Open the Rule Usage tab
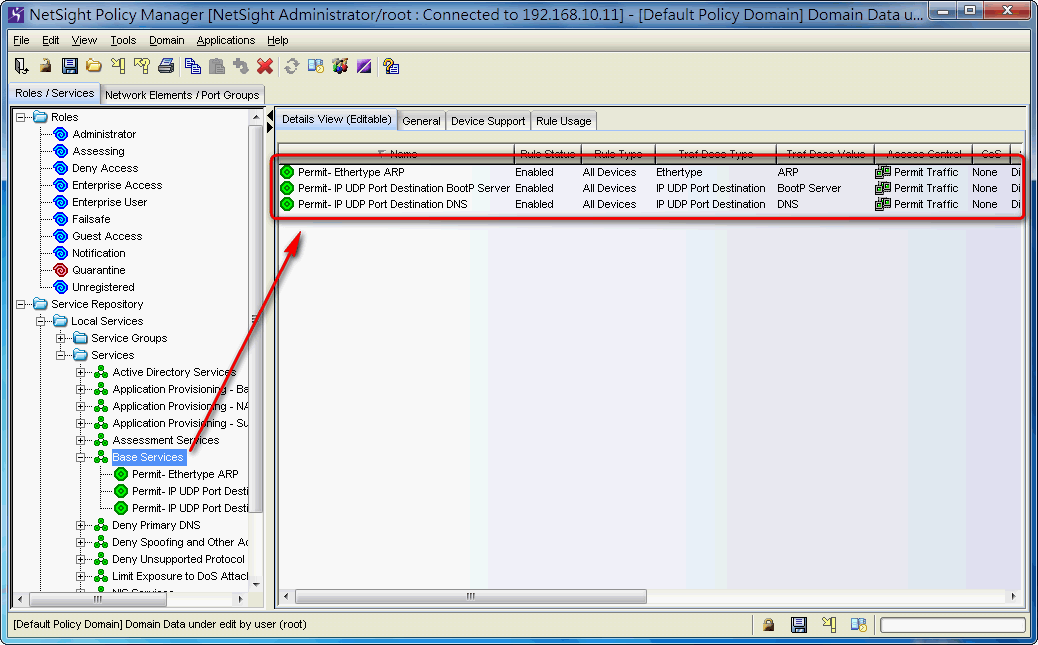 click(x=563, y=121)
